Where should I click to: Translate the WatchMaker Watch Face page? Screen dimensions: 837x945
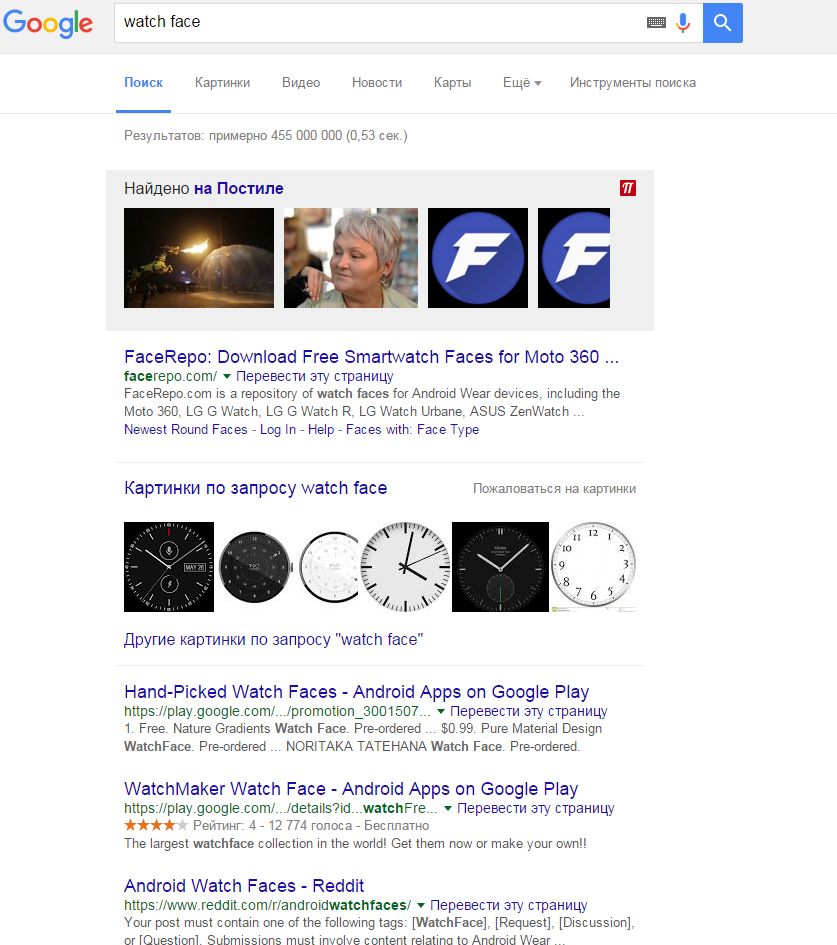pyautogui.click(x=536, y=808)
